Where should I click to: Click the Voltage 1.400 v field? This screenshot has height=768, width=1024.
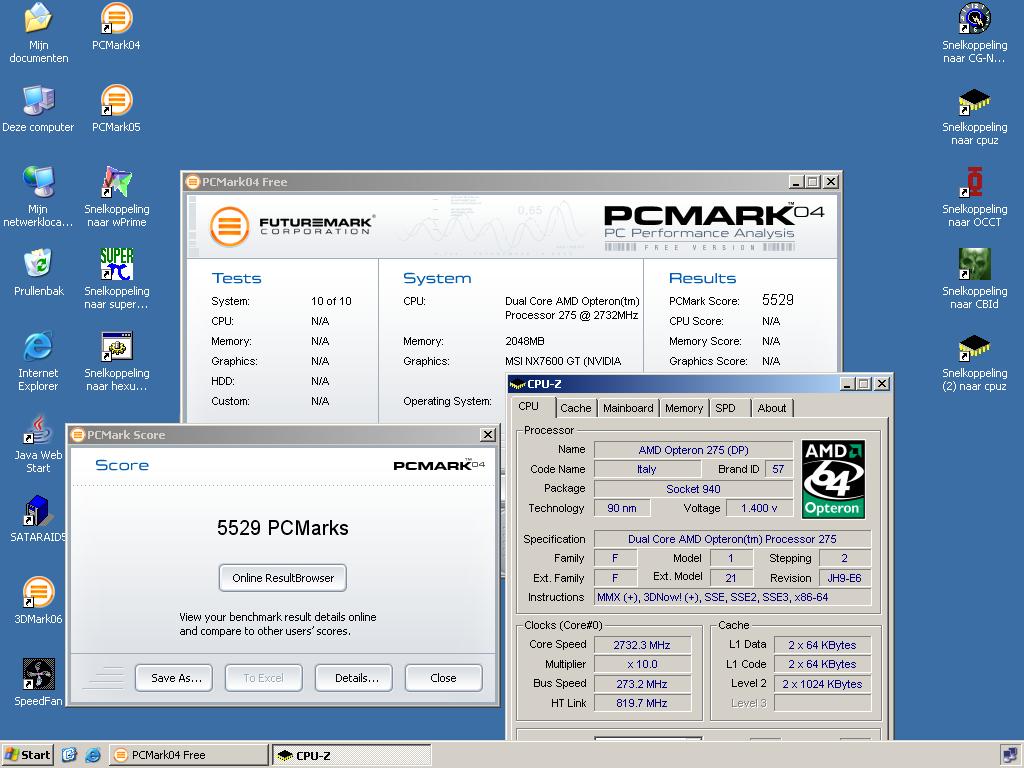[x=760, y=508]
